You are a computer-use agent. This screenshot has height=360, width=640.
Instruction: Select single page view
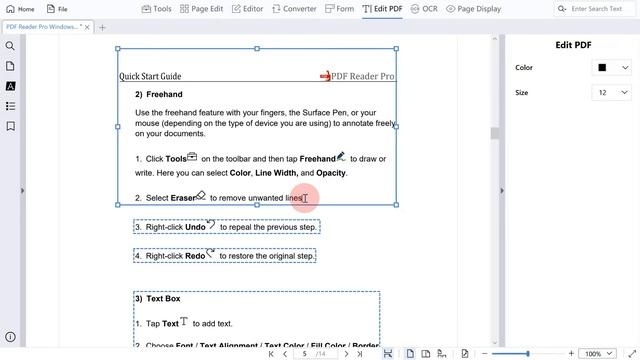(x=410, y=354)
